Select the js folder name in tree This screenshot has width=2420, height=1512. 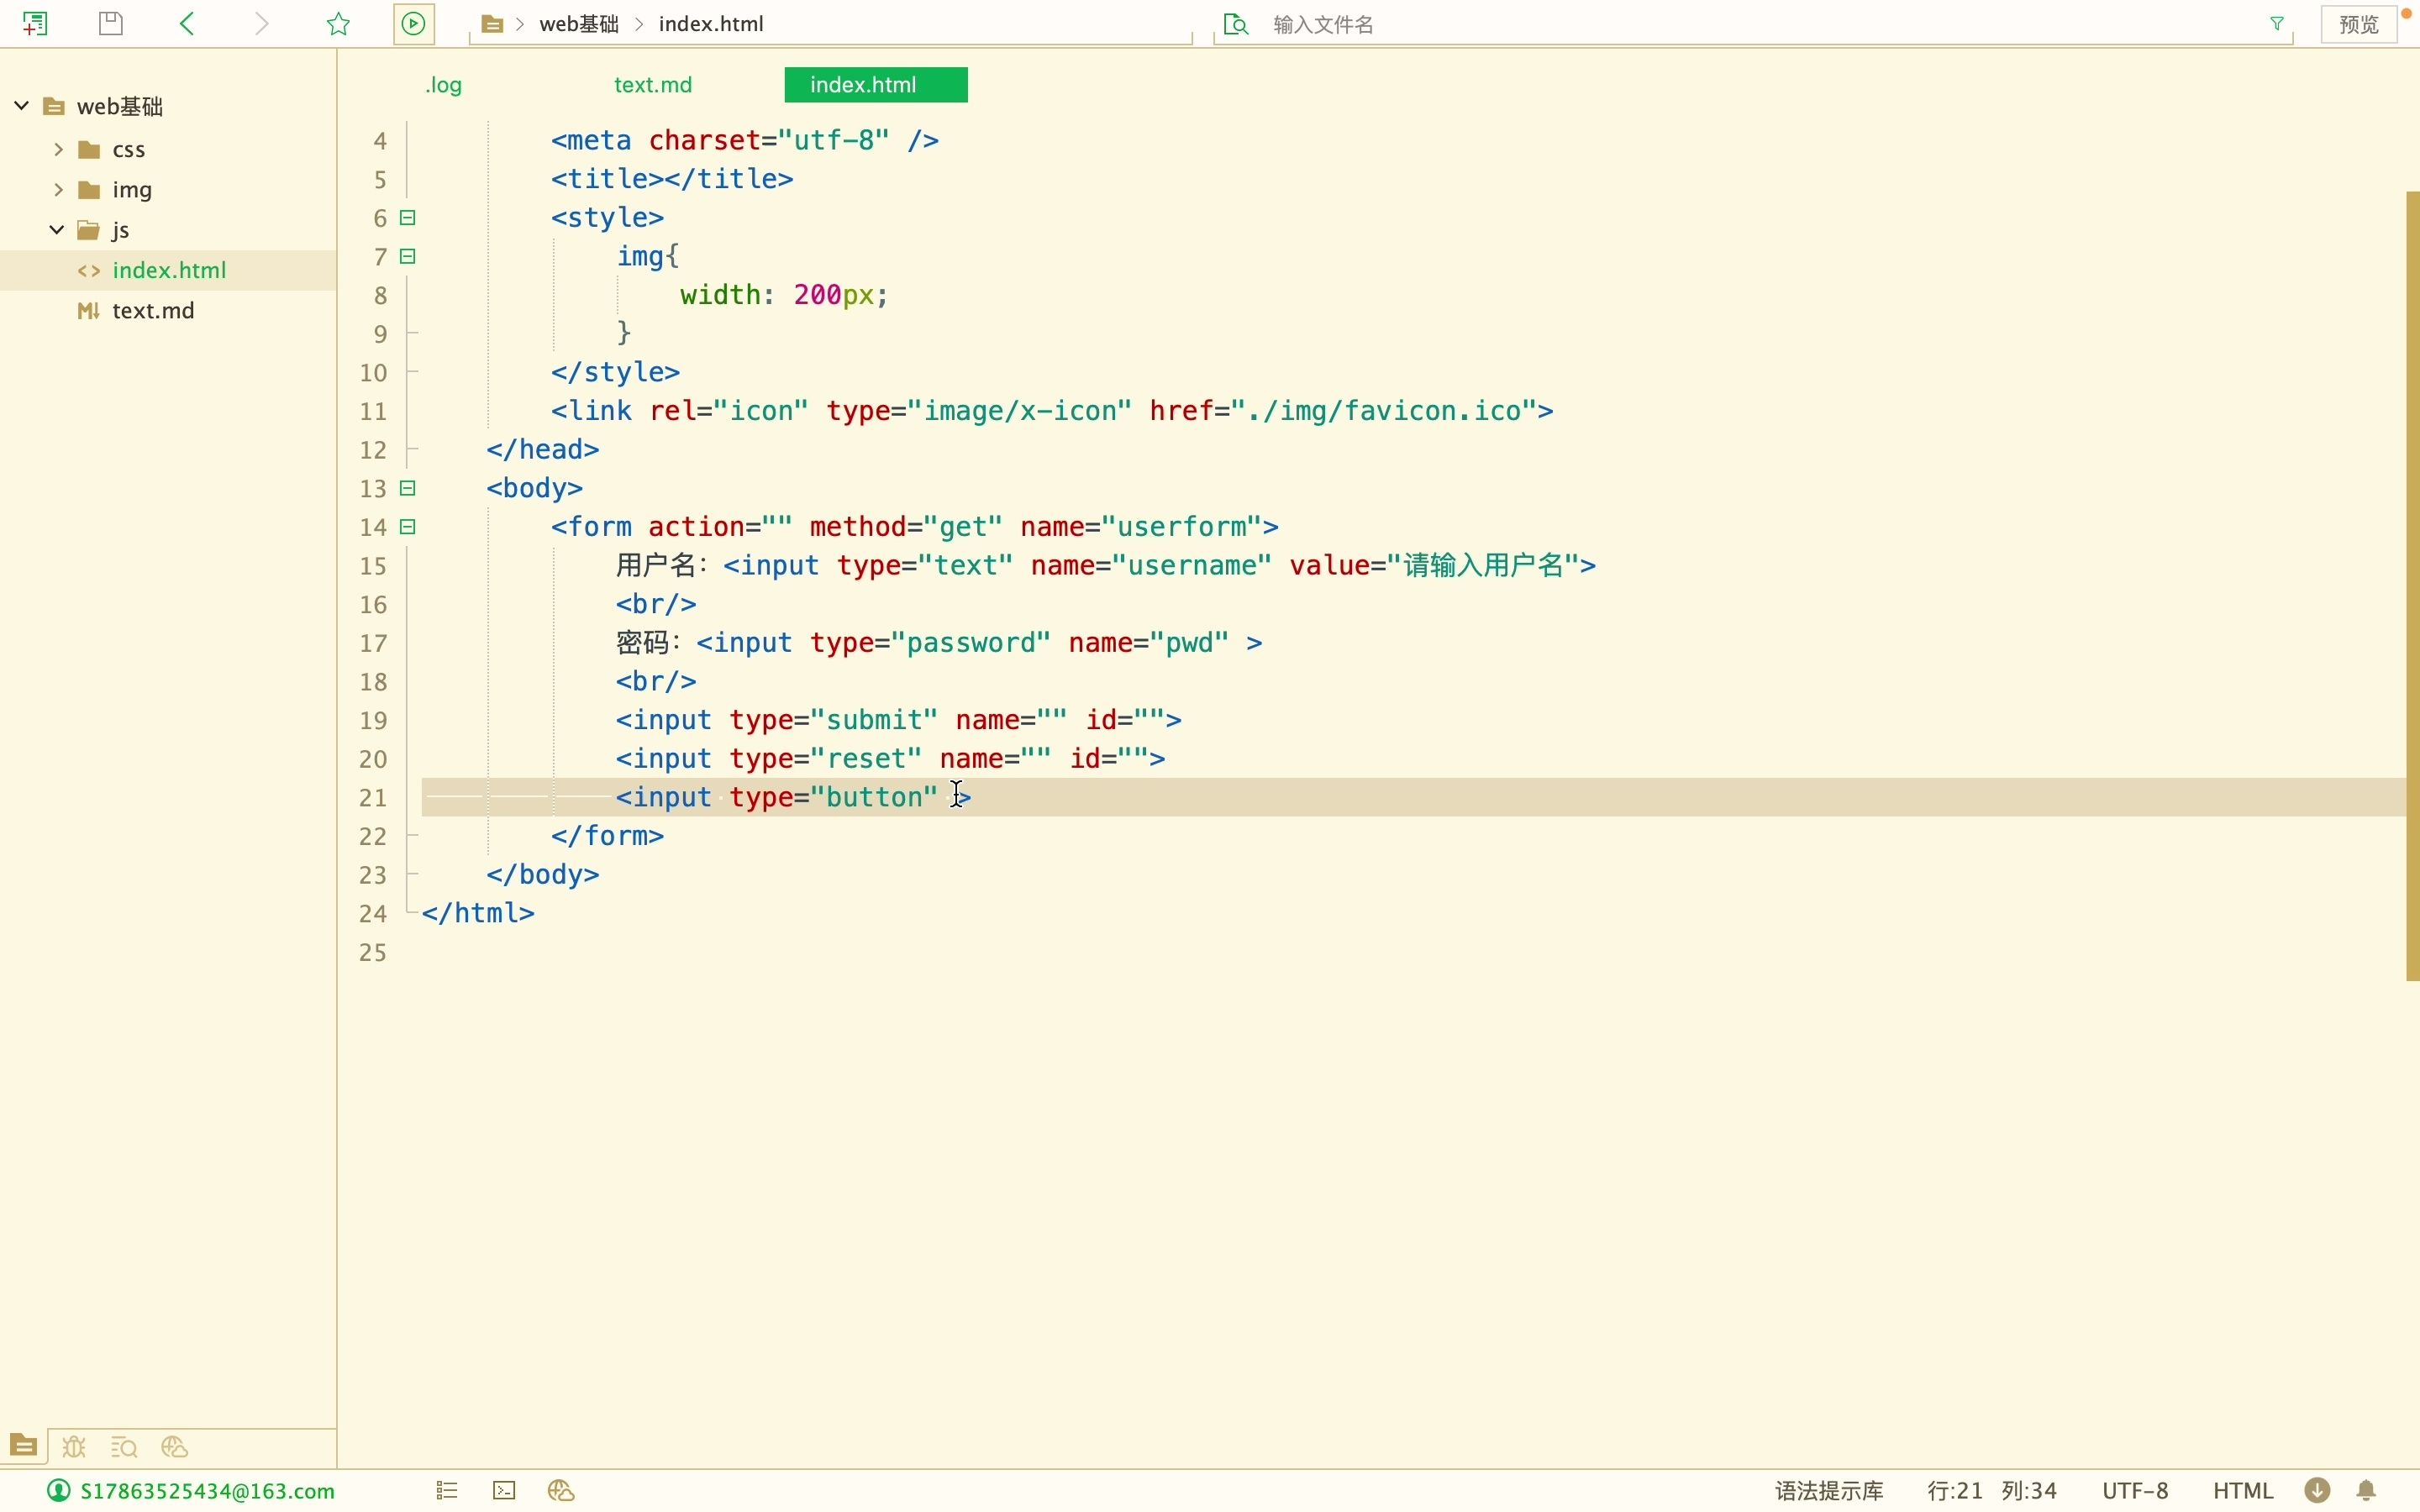coord(121,230)
